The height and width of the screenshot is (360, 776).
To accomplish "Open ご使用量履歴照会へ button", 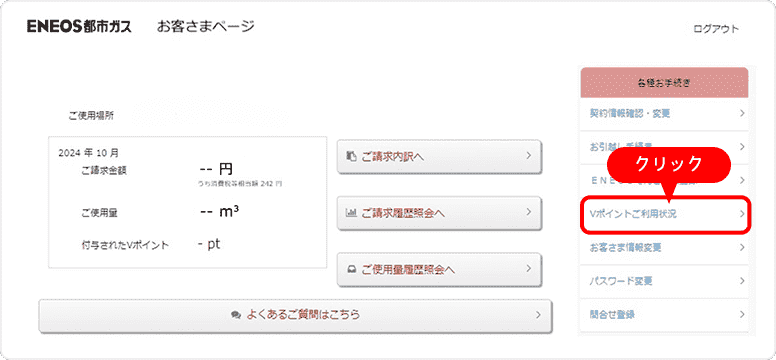I will point(439,269).
